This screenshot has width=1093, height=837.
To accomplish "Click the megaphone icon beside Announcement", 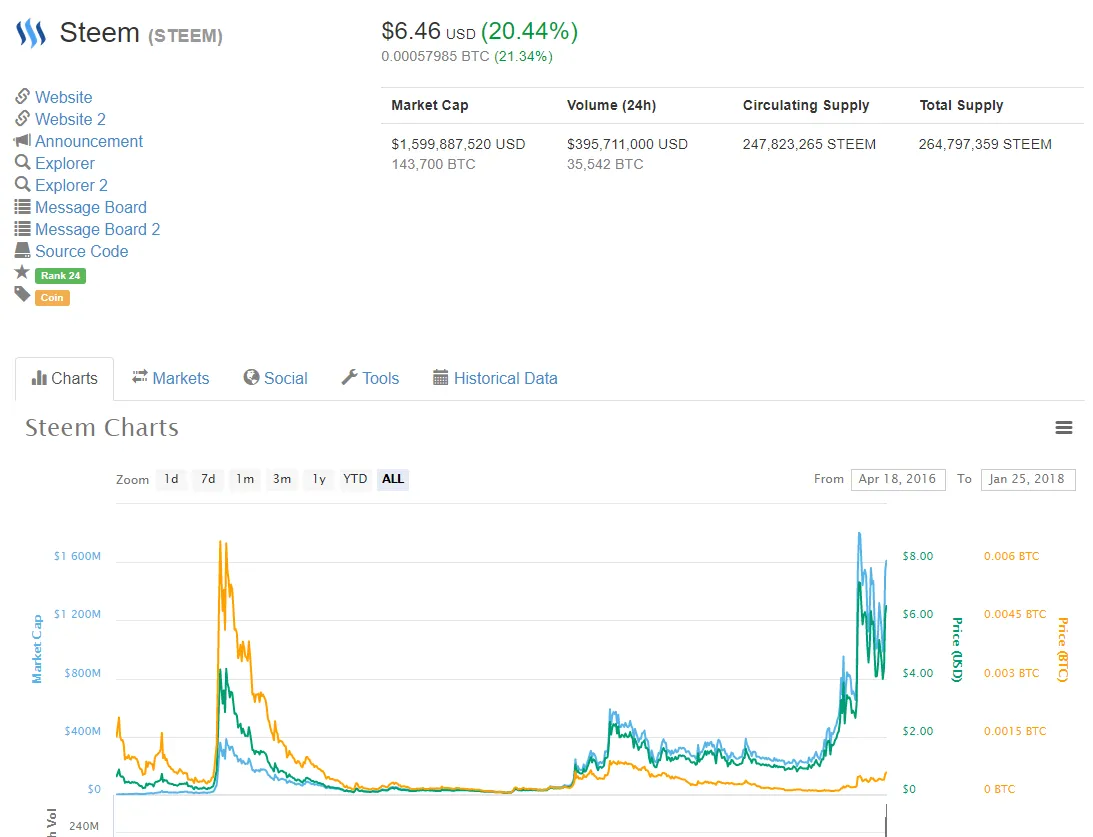I will click(22, 140).
